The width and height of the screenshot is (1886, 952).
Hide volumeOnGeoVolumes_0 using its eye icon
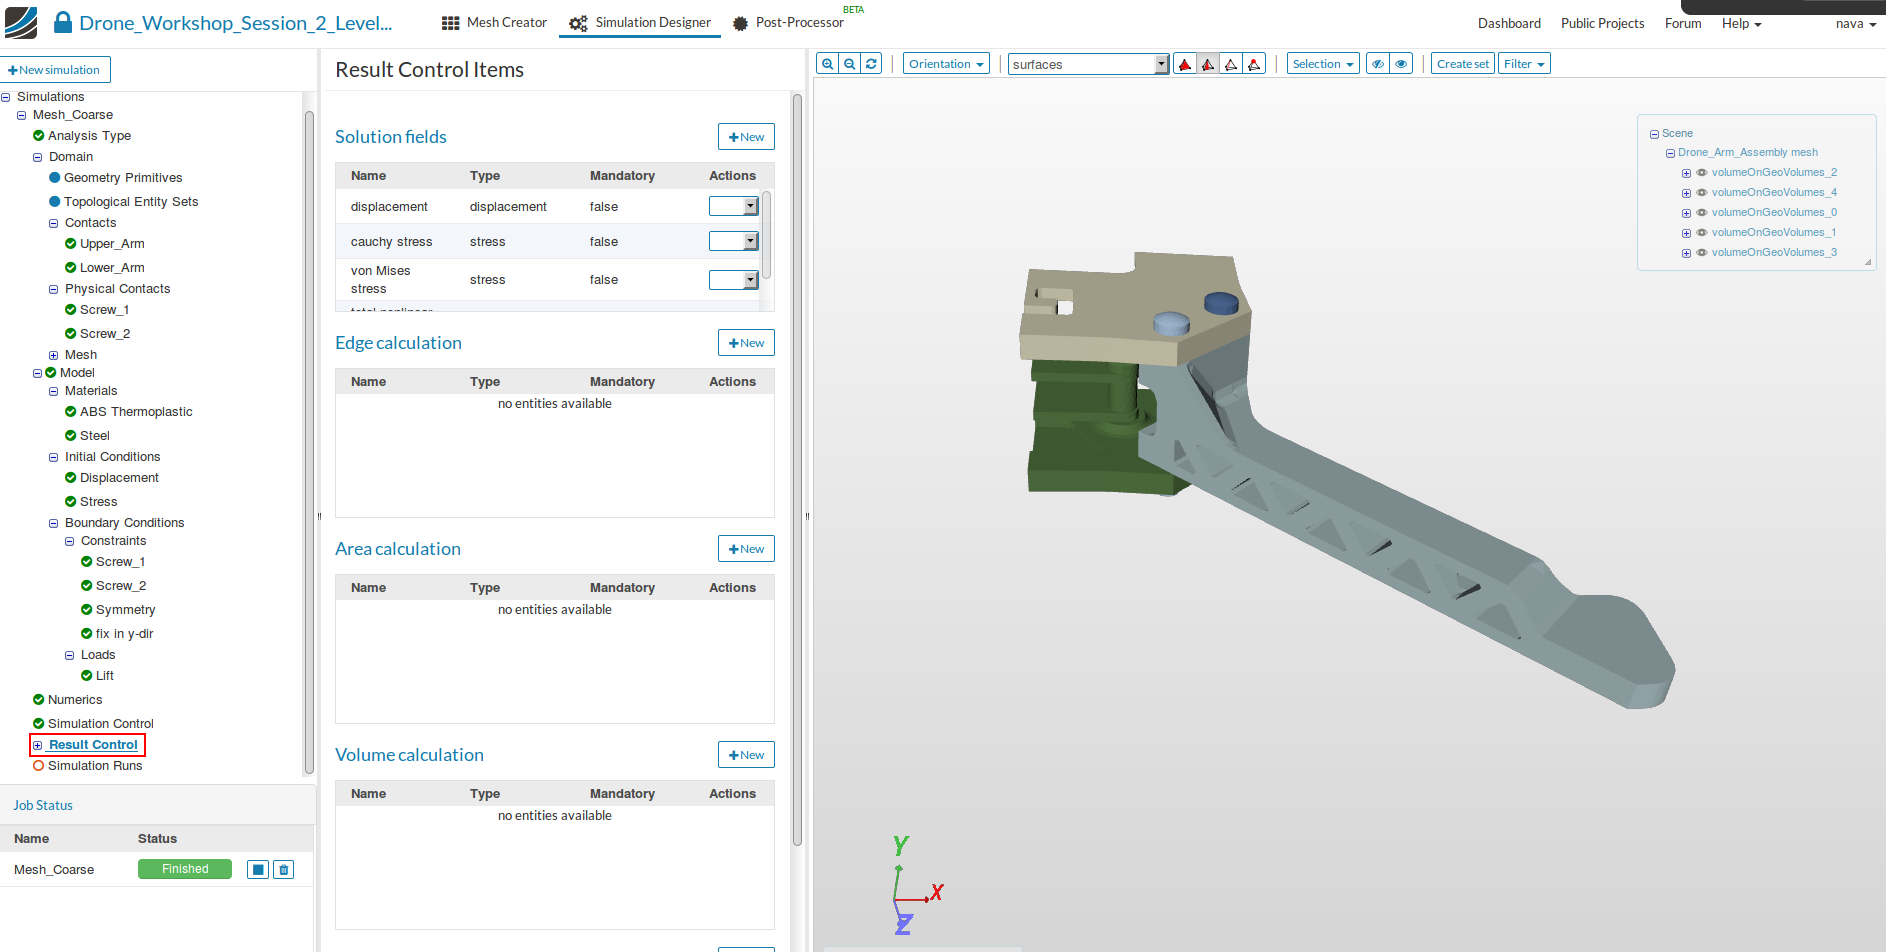(x=1702, y=213)
